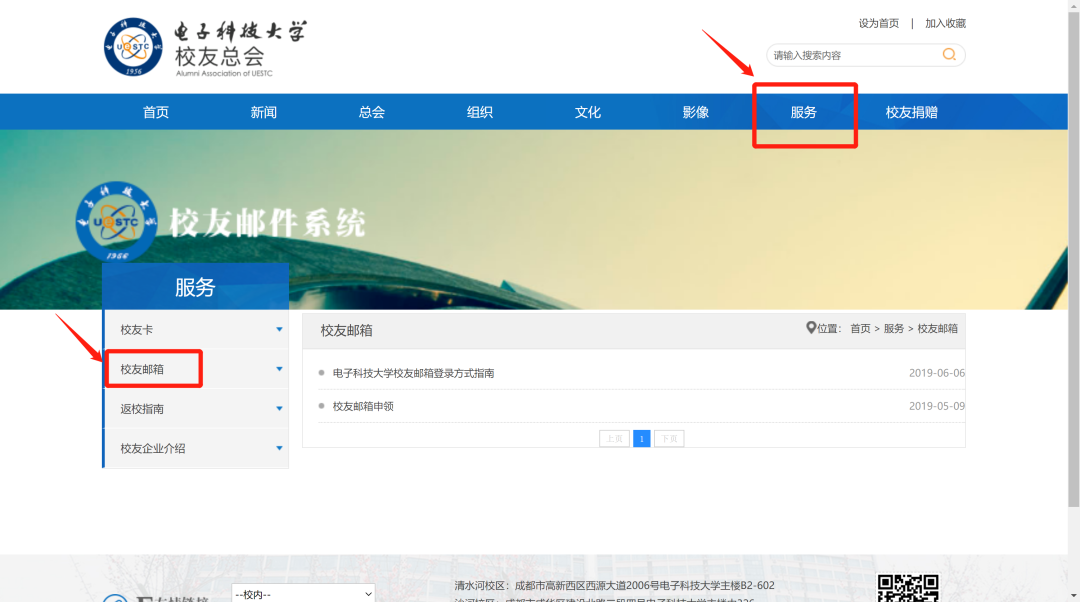Open the 校友邮箱申领 article
Viewport: 1080px width, 602px height.
[363, 406]
